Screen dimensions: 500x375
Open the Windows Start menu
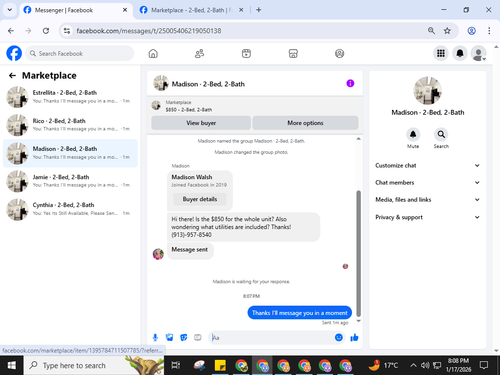(x=11, y=365)
